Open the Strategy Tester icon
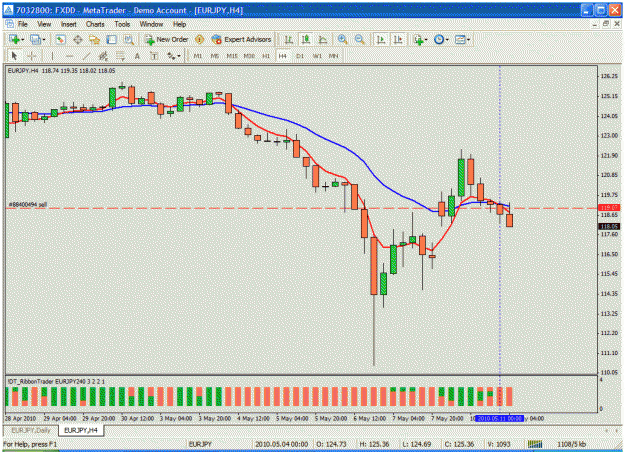Viewport: 625px width, 452px height. point(128,39)
